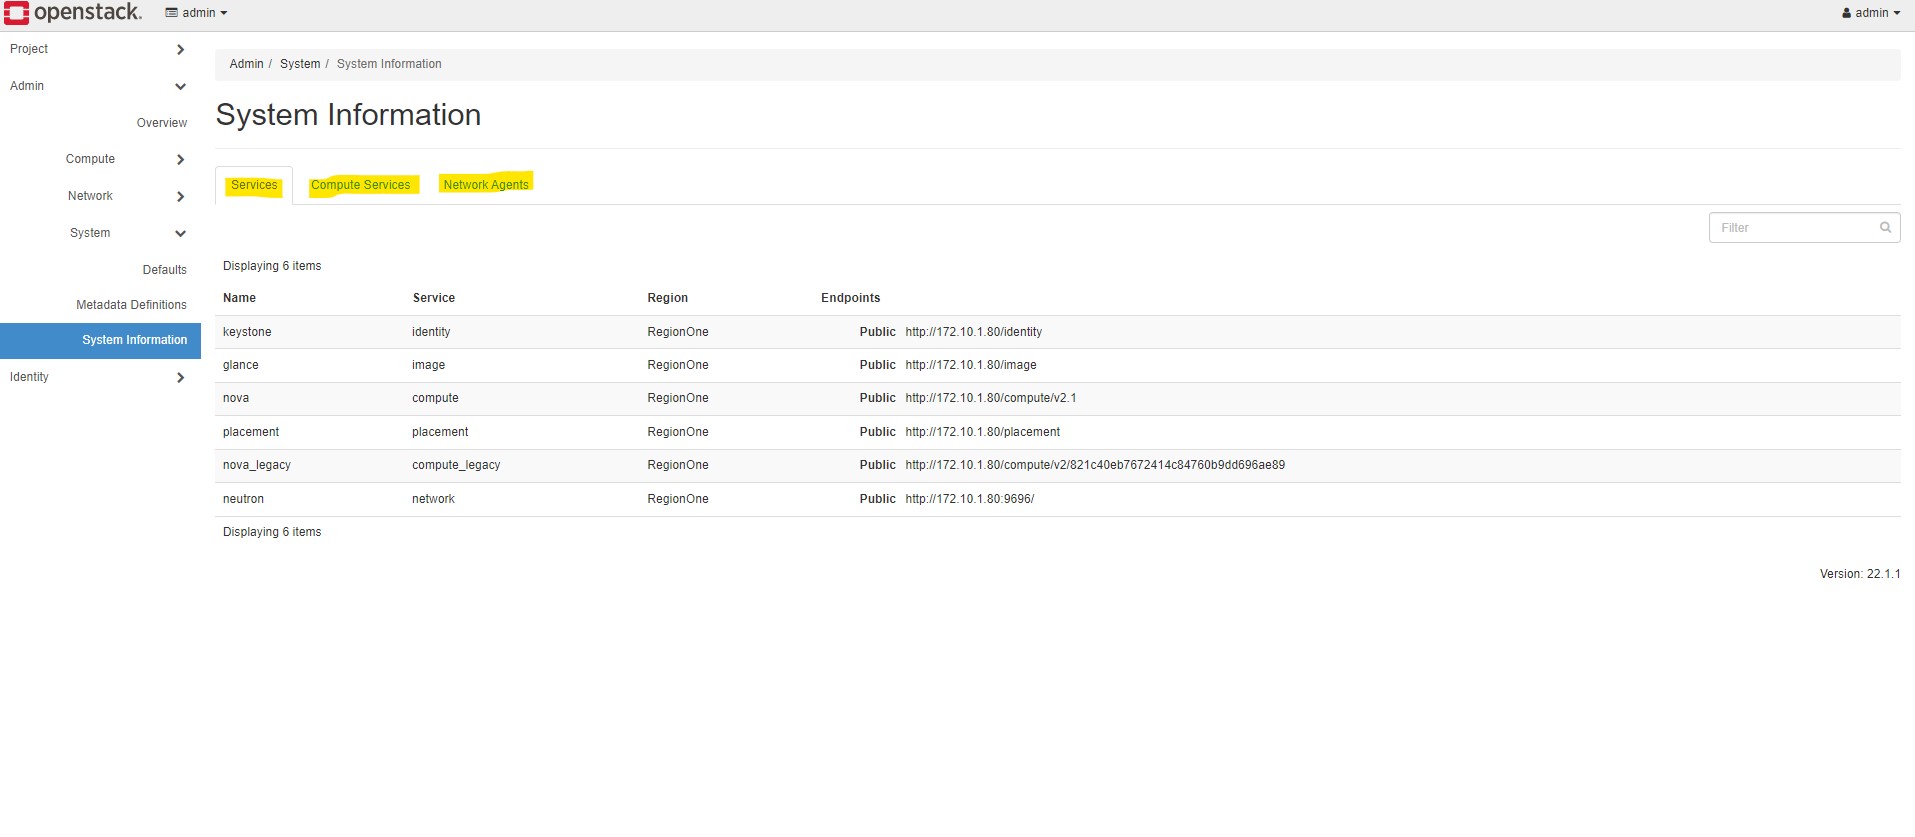Click the network service type cell
Screen dimensions: 1915x837
click(x=433, y=499)
